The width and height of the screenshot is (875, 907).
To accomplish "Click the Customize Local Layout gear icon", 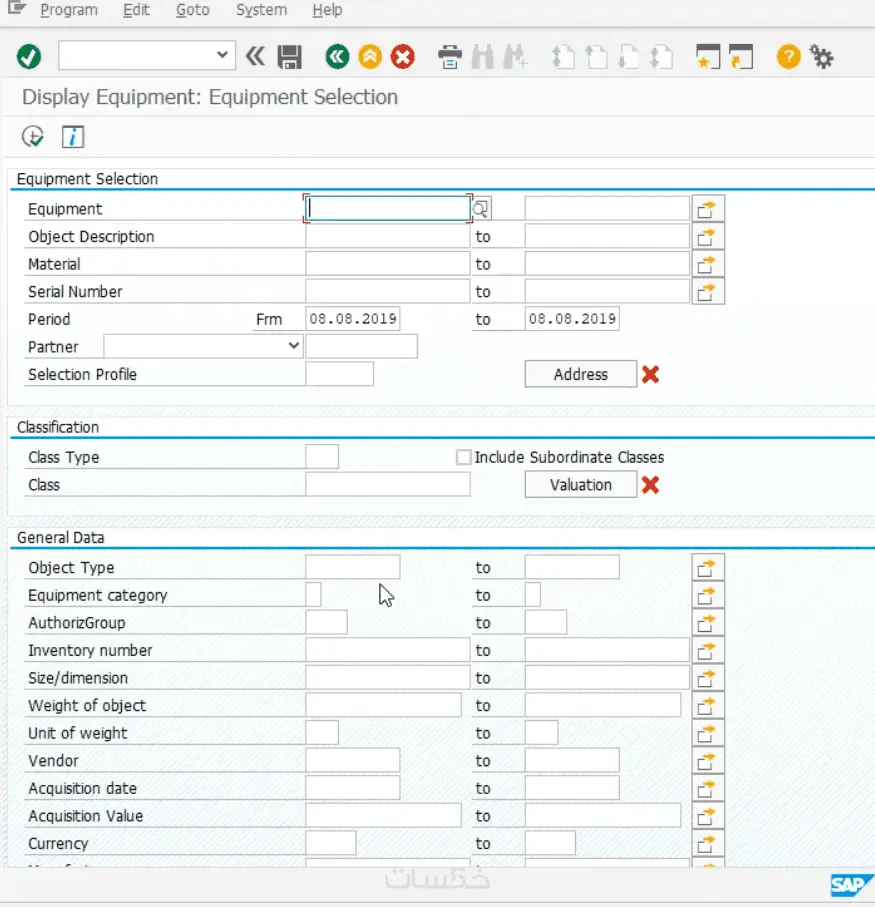I will click(x=821, y=57).
